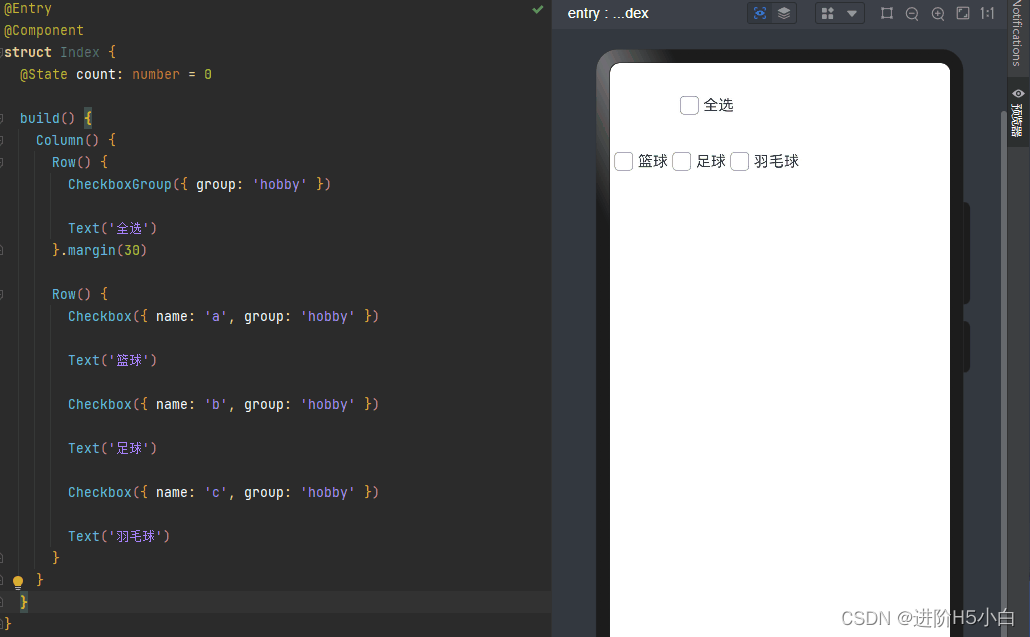This screenshot has width=1030, height=637.
Task: Select the components grid icon in Previewer toolbar
Action: [x=826, y=13]
